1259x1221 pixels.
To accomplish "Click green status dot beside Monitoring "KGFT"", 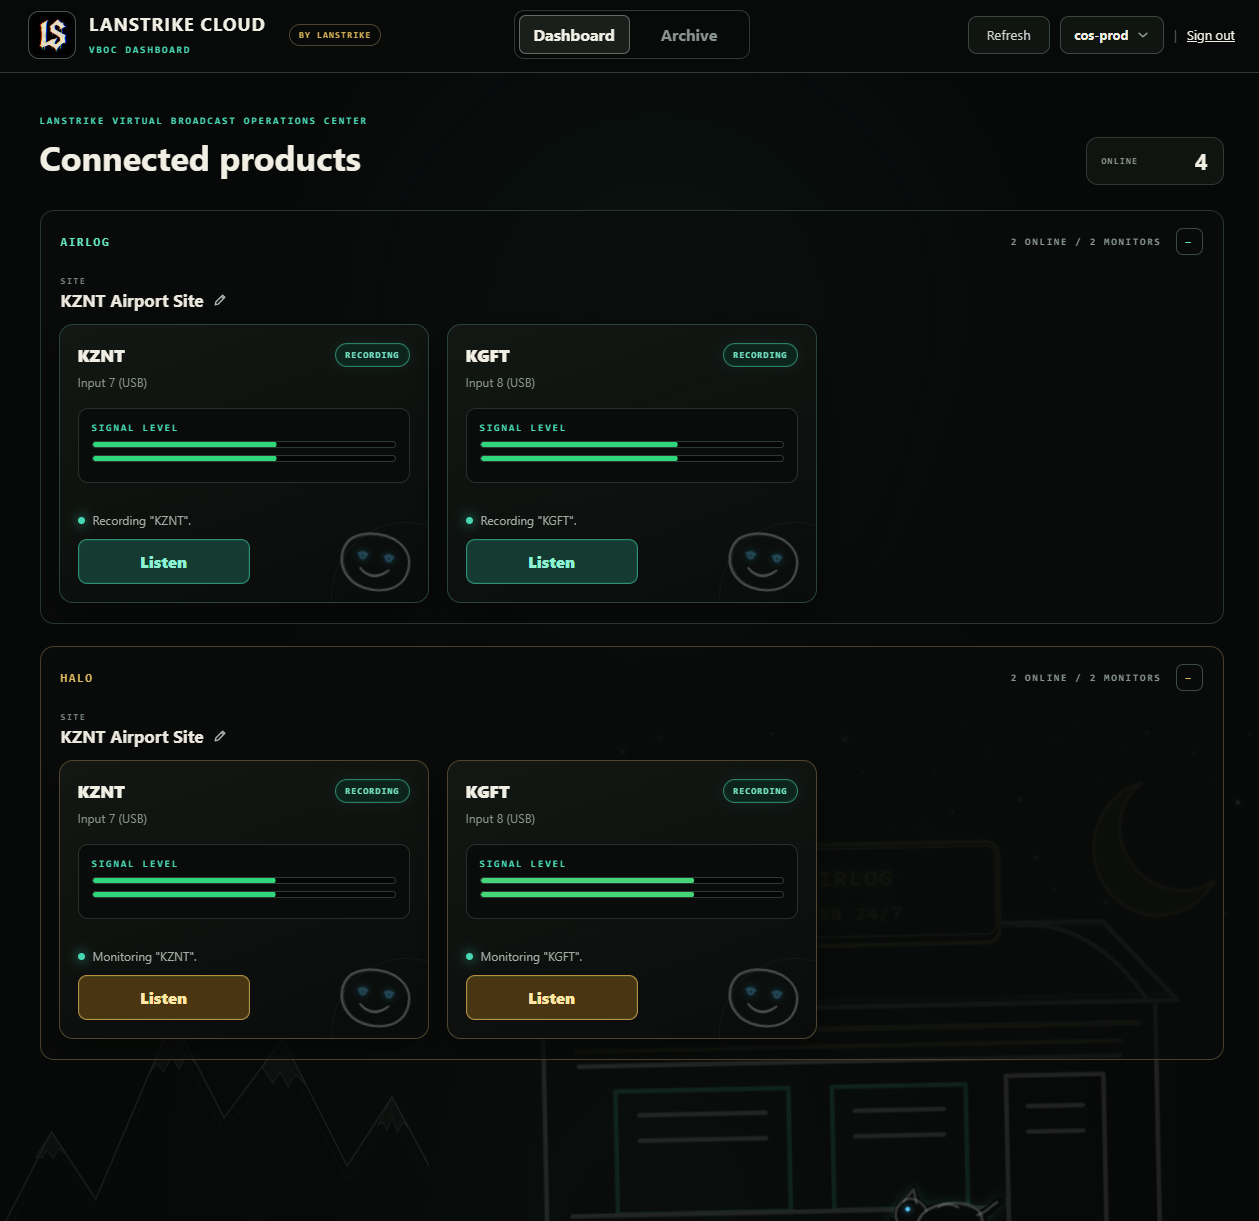I will coord(470,956).
